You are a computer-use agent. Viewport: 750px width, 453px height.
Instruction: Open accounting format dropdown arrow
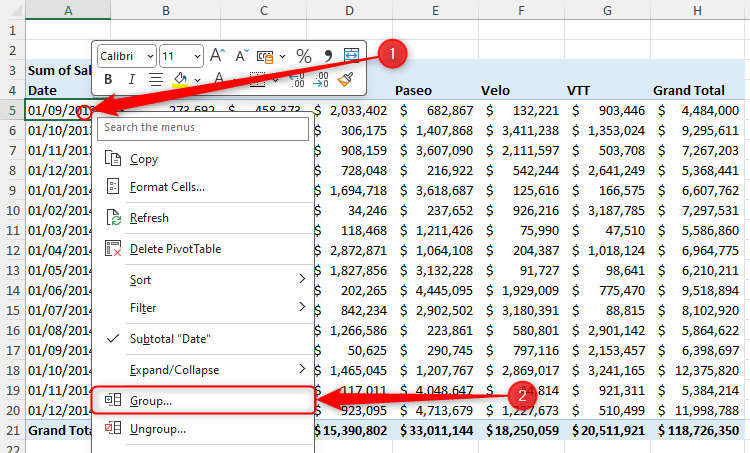tap(283, 56)
